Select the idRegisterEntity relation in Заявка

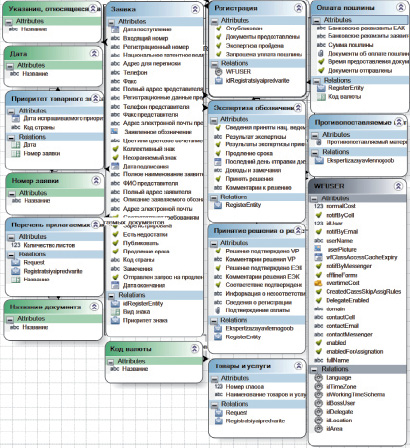point(143,303)
